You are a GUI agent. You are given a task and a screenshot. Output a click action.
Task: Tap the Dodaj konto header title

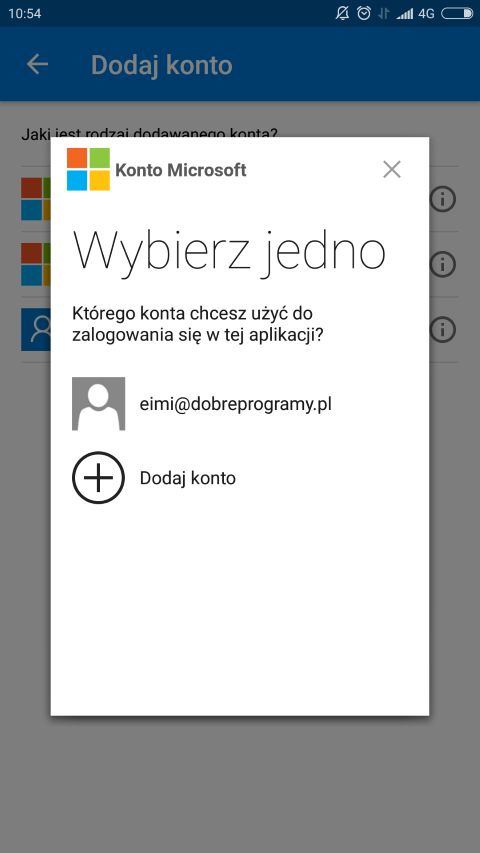pos(162,65)
